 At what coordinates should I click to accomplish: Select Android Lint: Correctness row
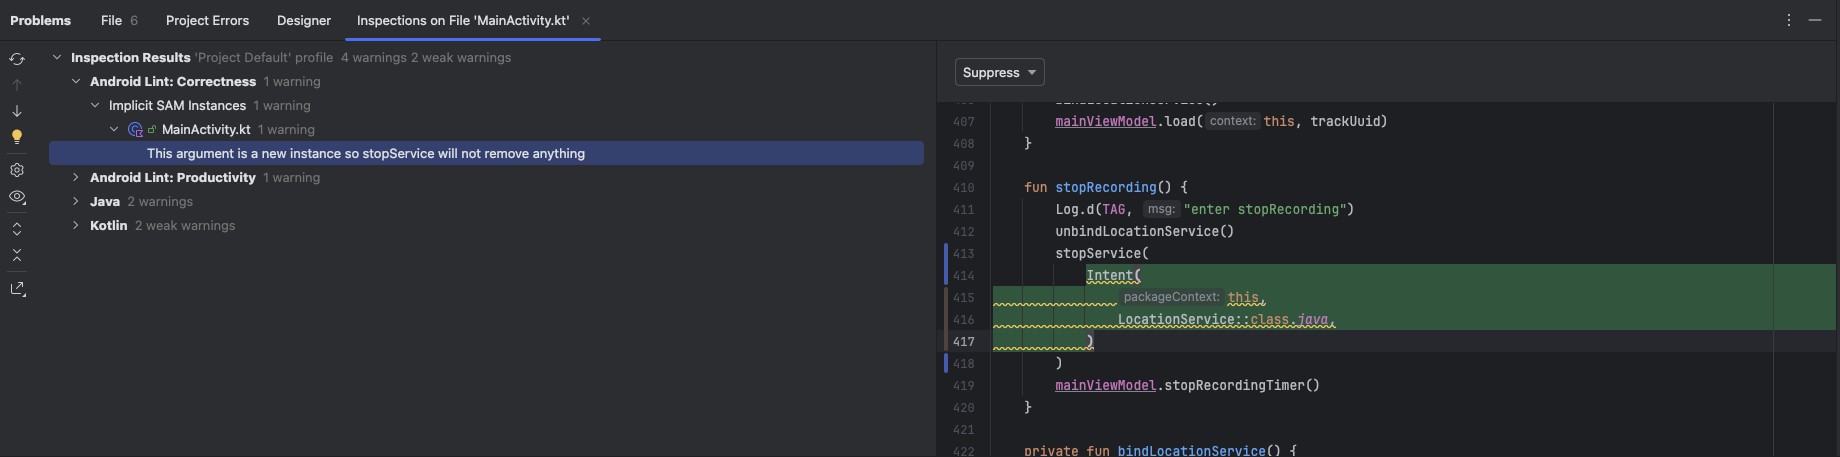(486, 81)
